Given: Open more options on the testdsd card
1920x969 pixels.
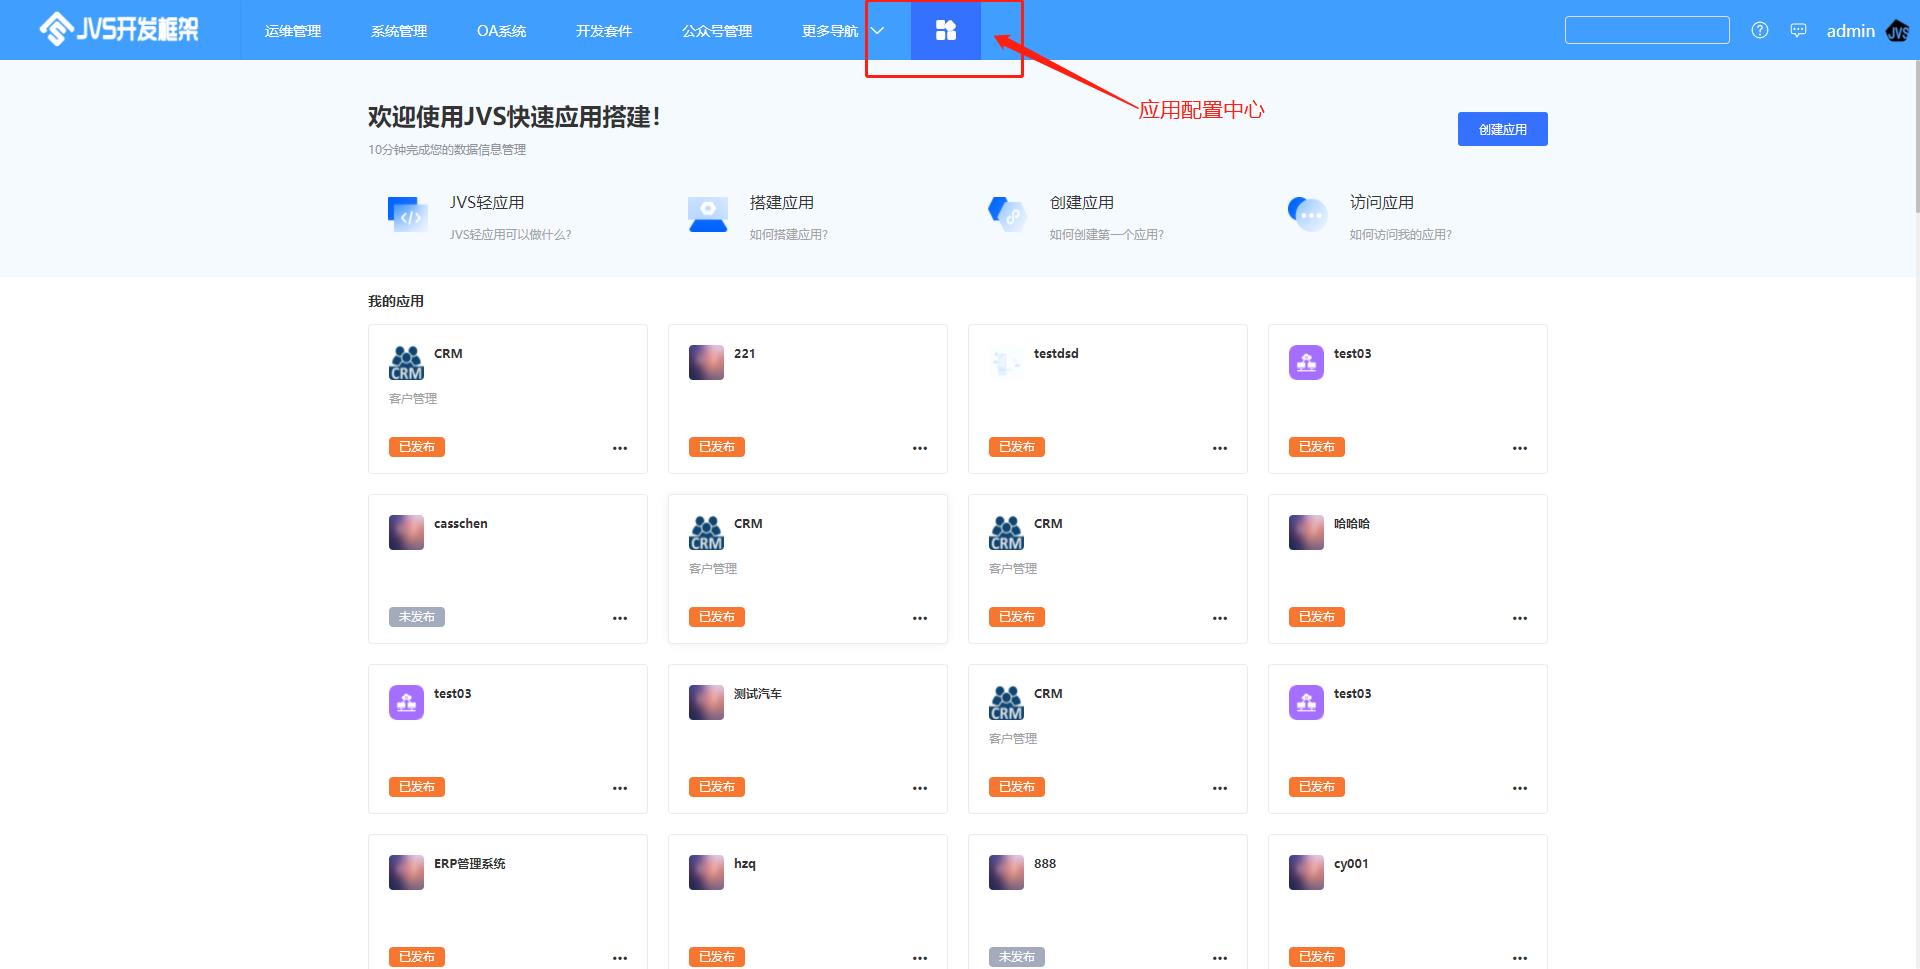Looking at the screenshot, I should point(1220,448).
